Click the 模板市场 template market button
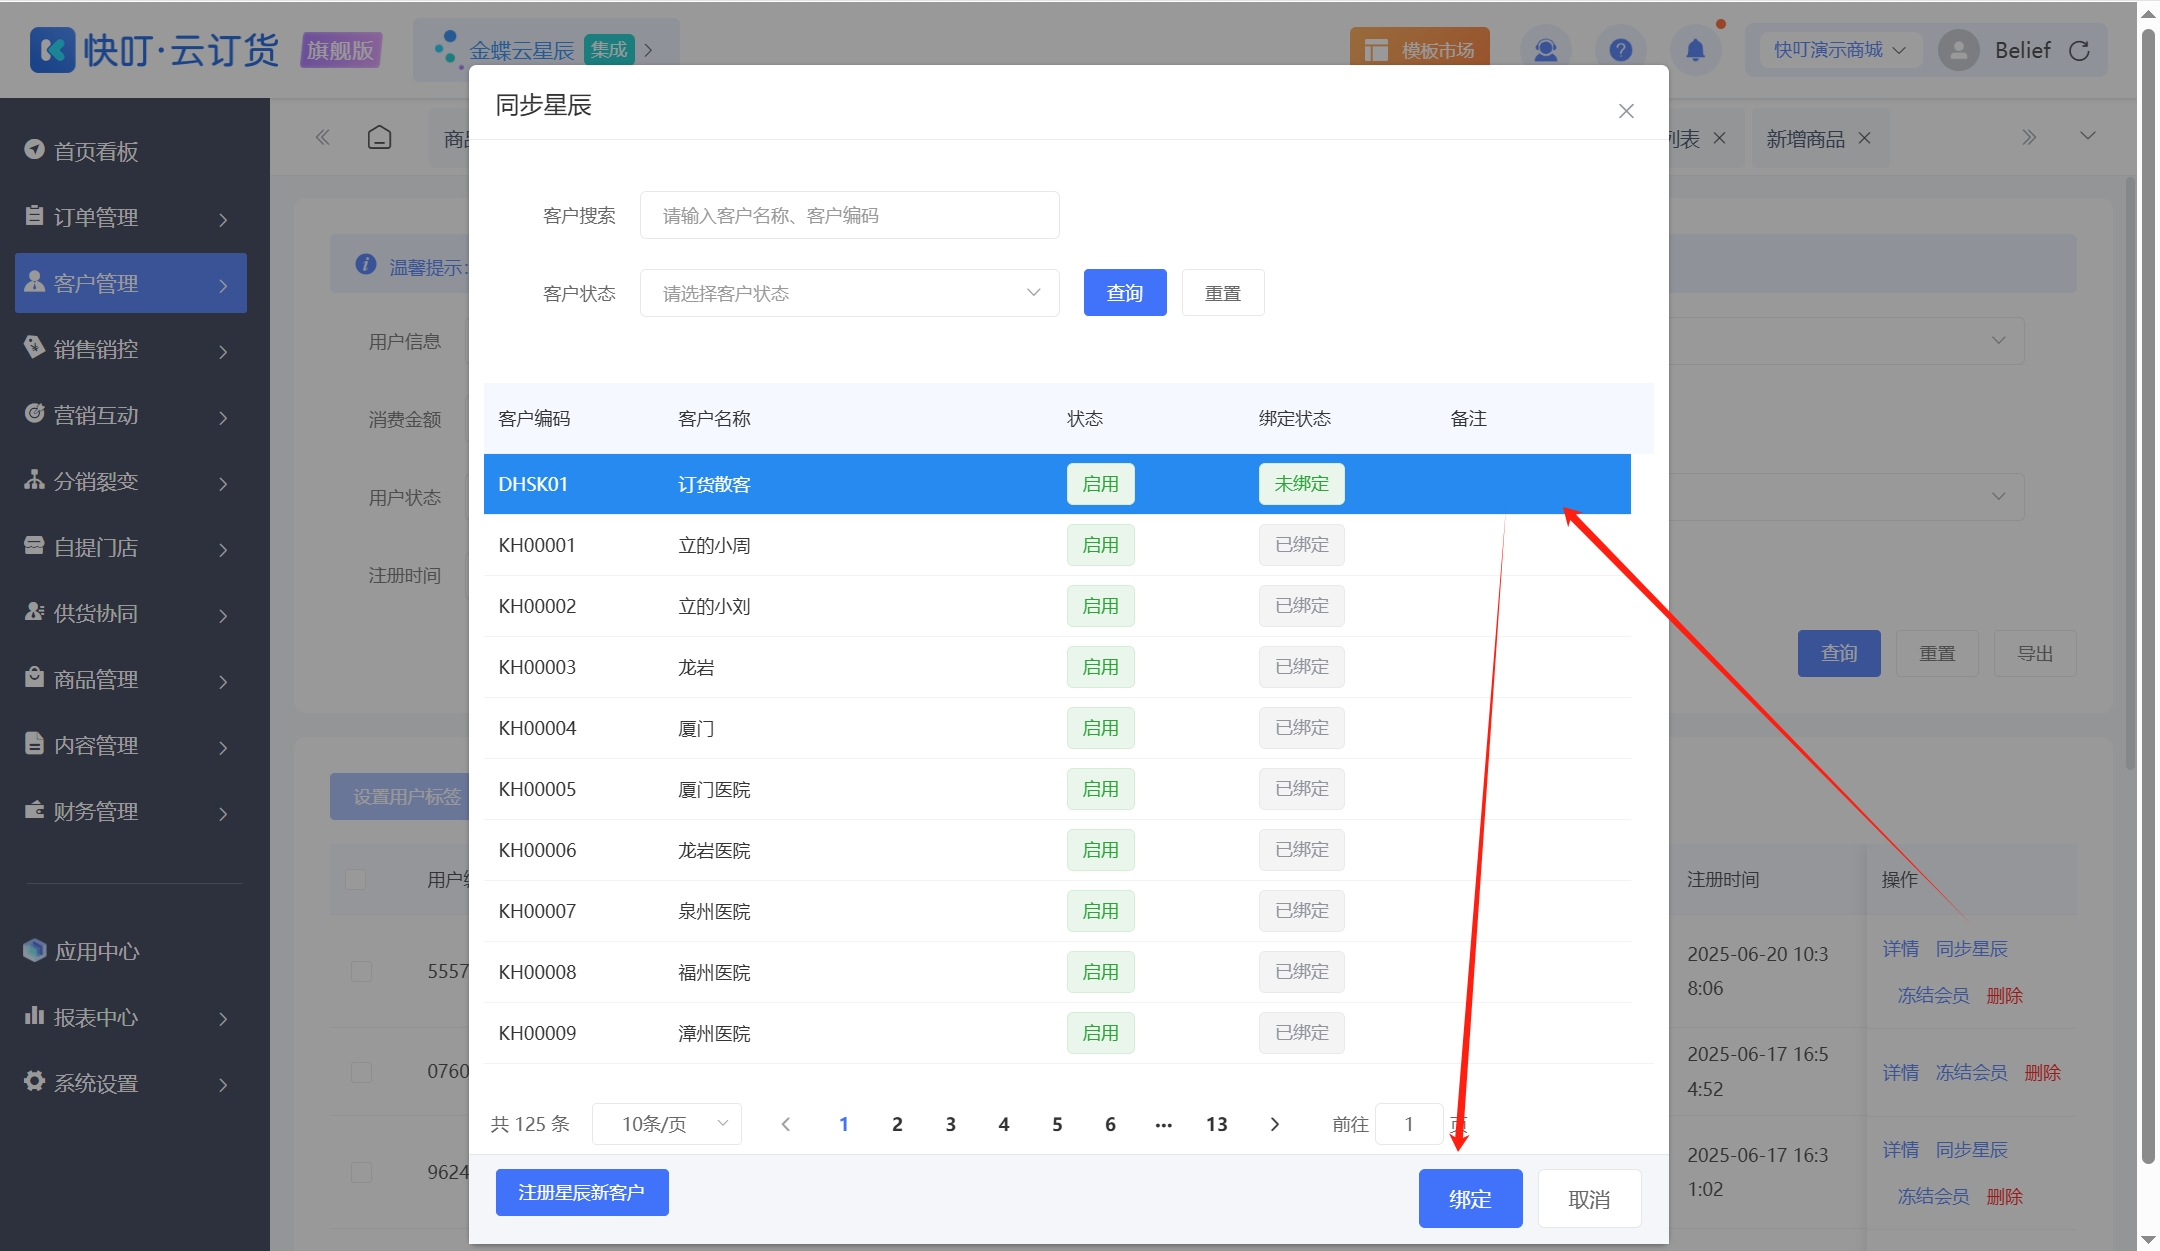This screenshot has height=1251, width=2160. point(1420,50)
